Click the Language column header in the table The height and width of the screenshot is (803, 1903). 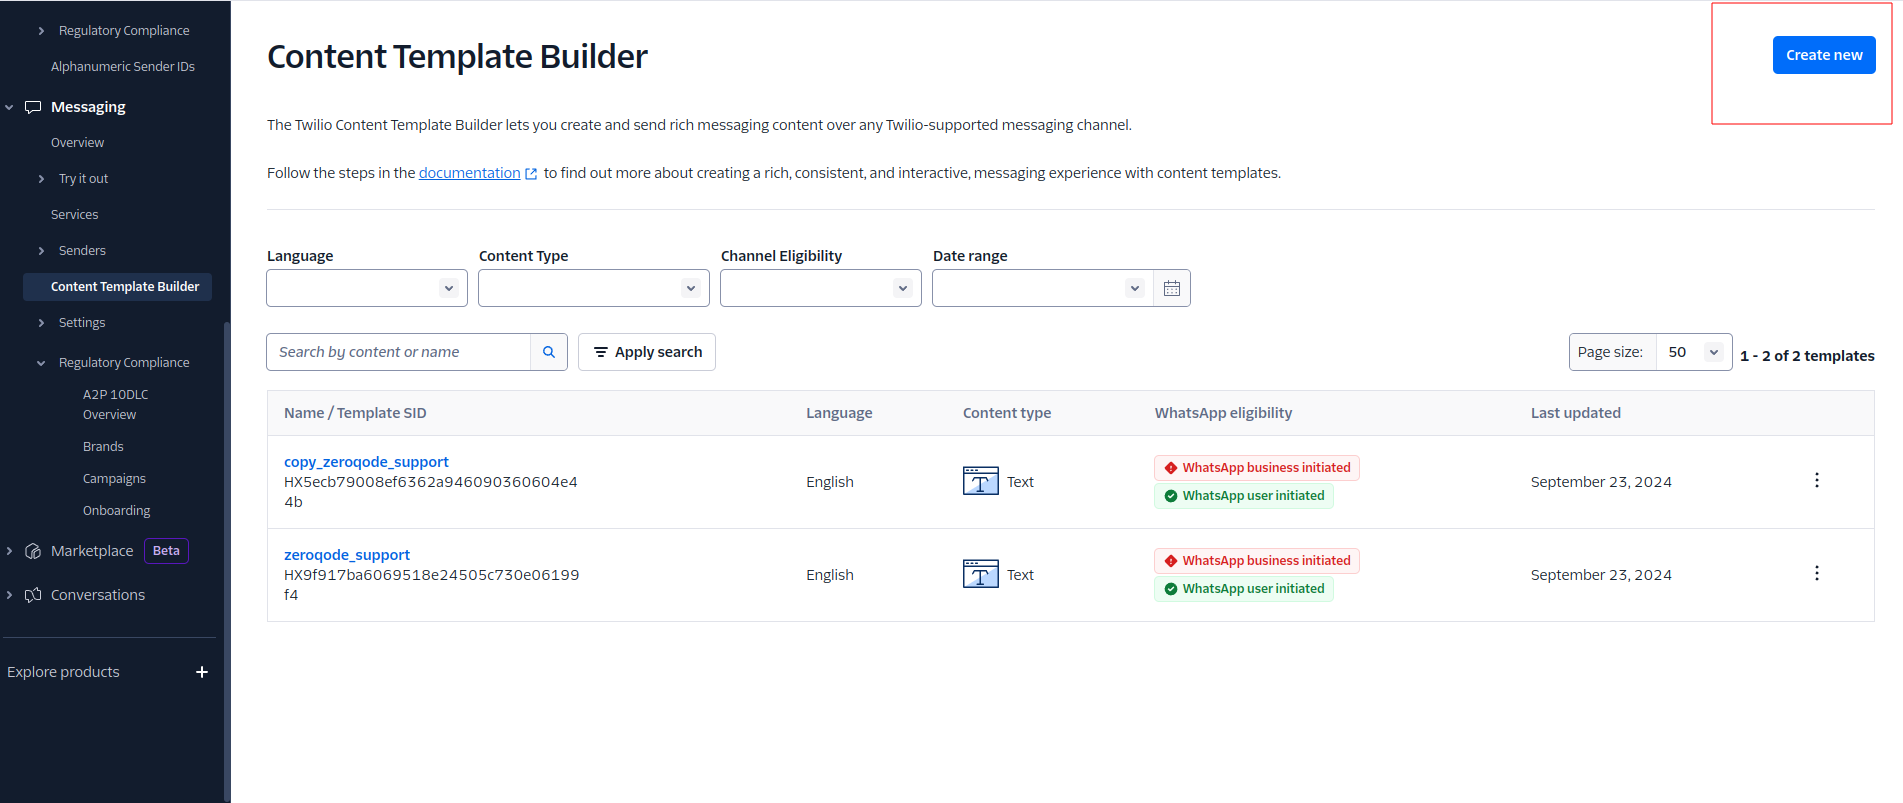coord(839,413)
